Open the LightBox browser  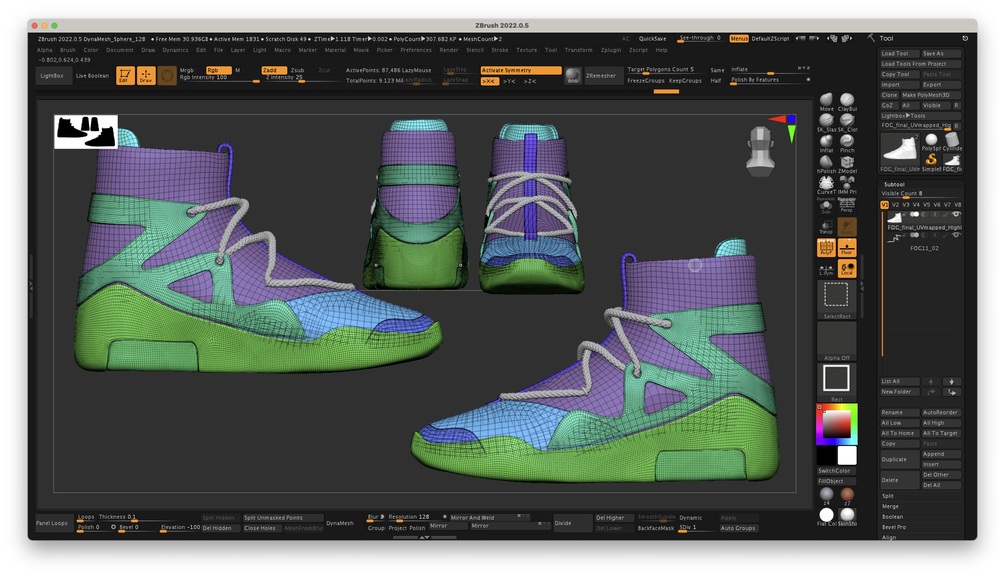pyautogui.click(x=52, y=76)
